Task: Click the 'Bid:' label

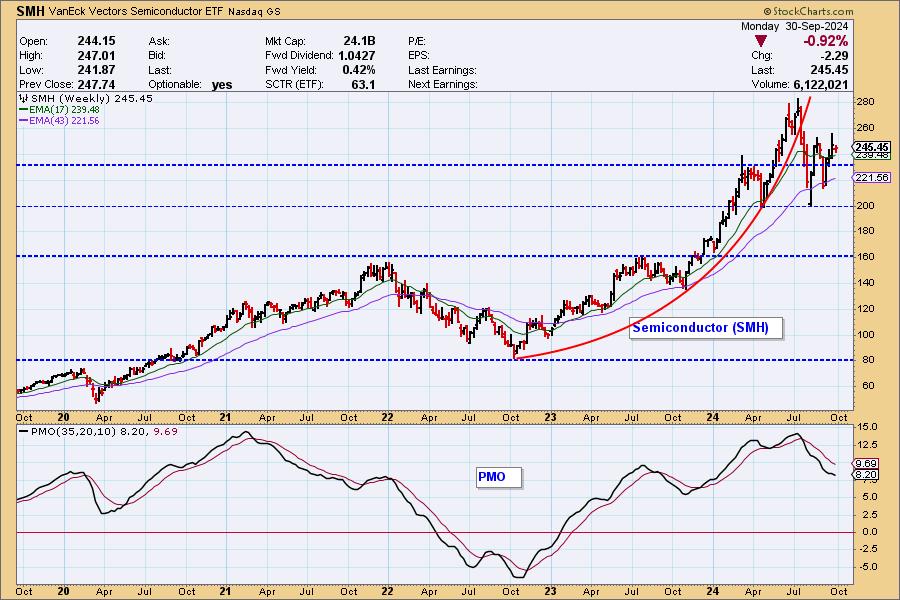Action: click(x=157, y=55)
